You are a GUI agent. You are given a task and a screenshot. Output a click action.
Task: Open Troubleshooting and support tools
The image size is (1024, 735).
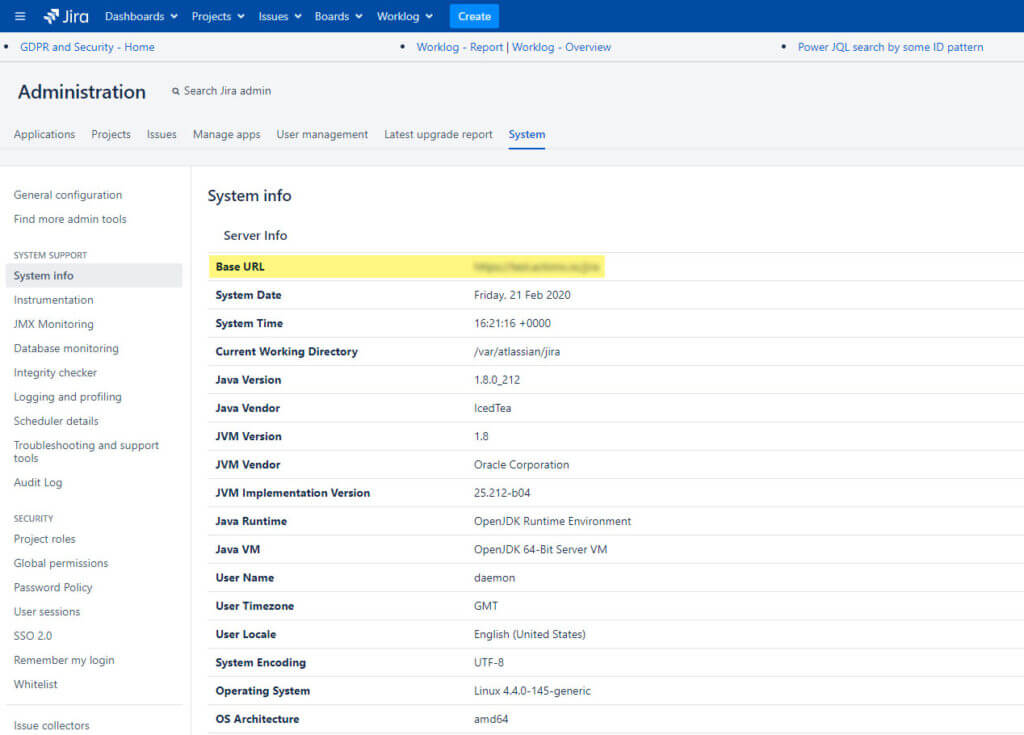(x=86, y=451)
